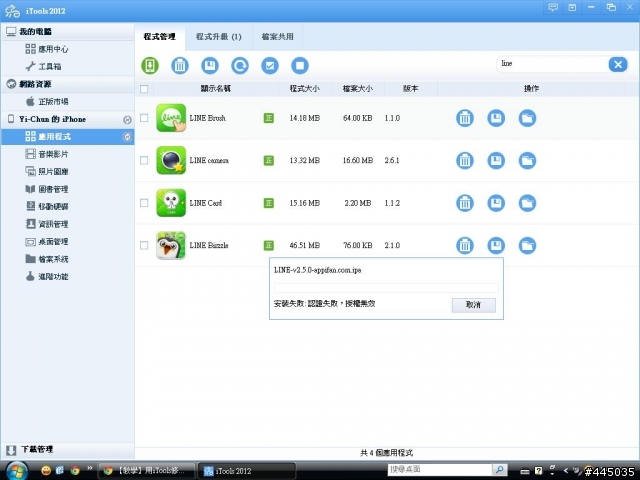Backup LINE Bizzzle with save icon
The width and height of the screenshot is (640, 480).
(496, 245)
